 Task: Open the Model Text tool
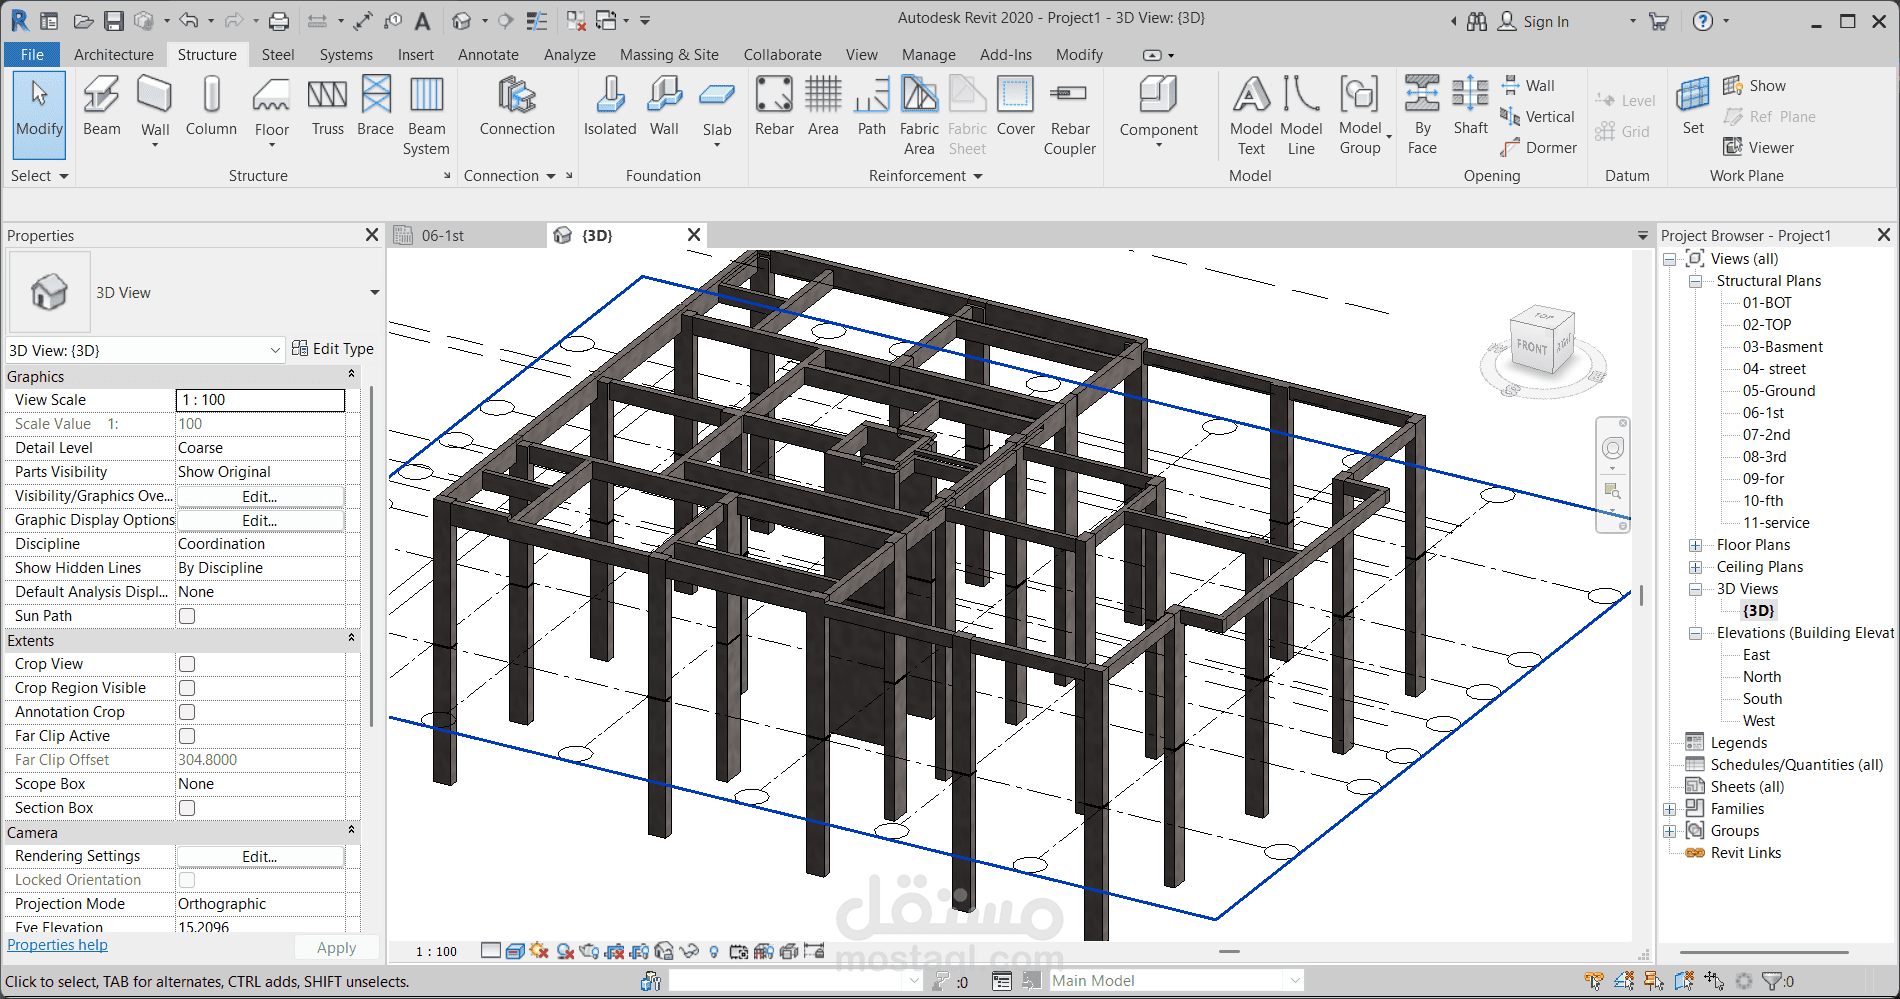click(x=1251, y=115)
